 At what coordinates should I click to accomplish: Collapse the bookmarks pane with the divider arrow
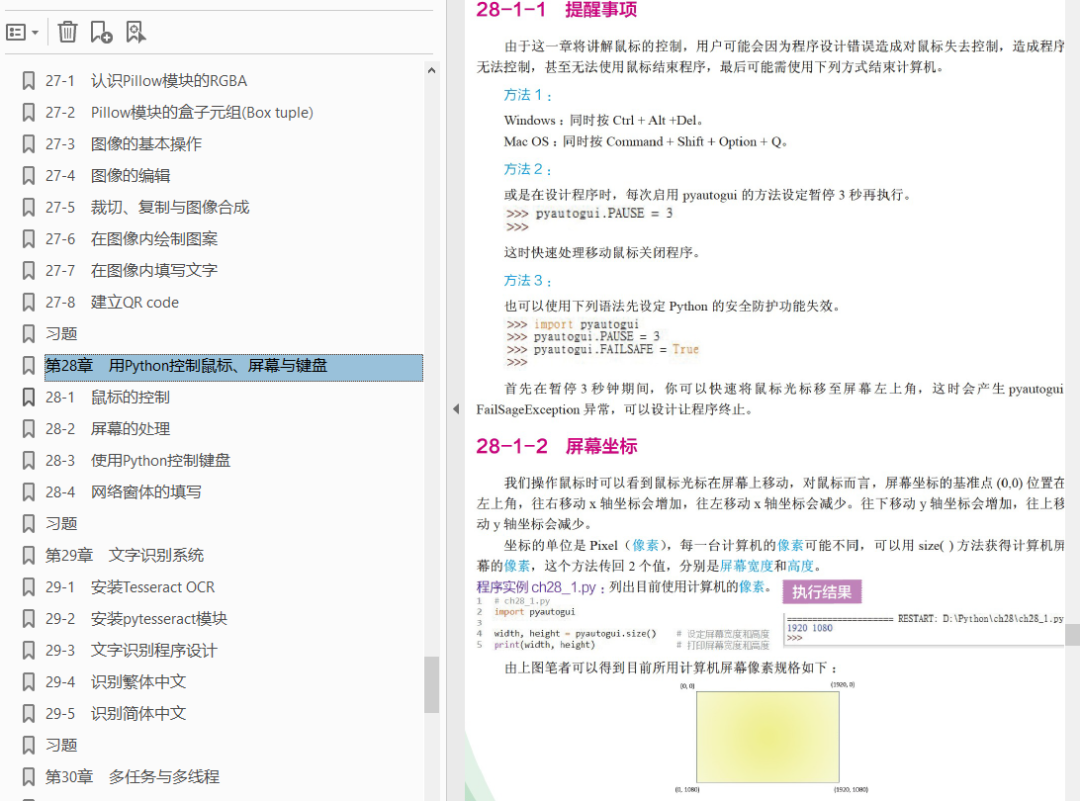pos(455,409)
